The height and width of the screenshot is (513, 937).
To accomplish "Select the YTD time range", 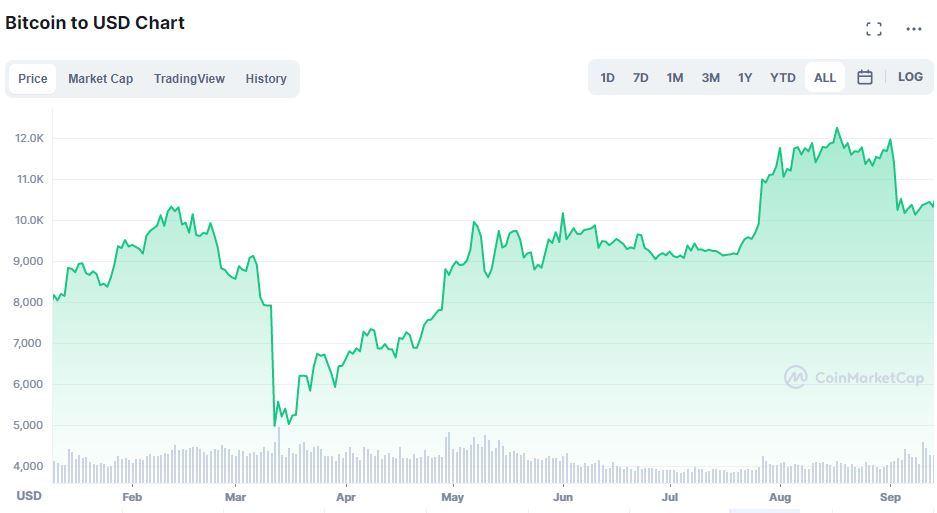I will click(x=783, y=78).
